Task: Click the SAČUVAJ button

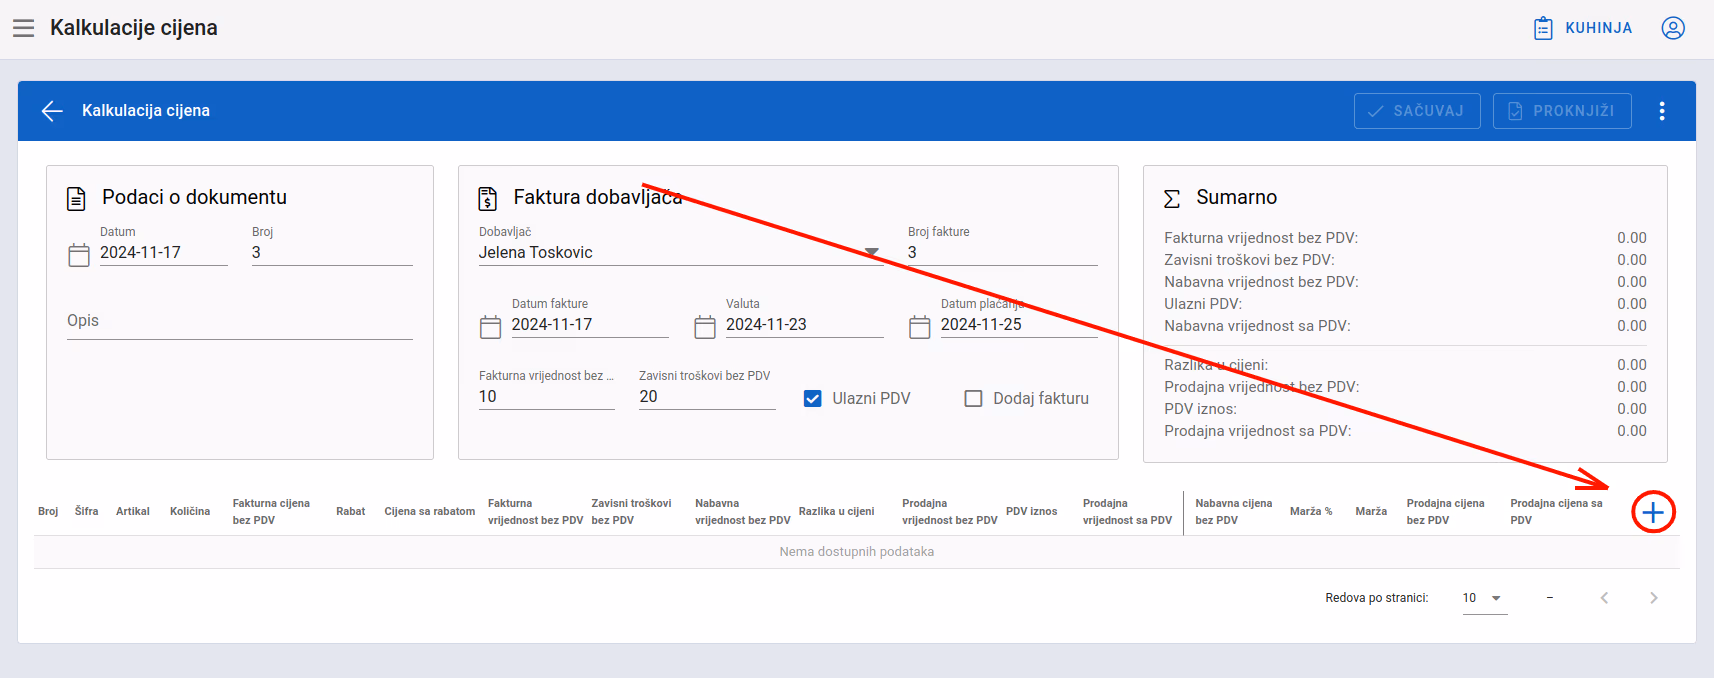Action: [1417, 111]
